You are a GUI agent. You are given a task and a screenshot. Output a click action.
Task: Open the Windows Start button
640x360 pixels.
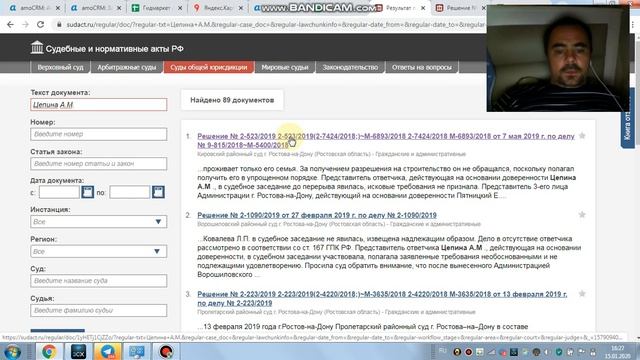click(13, 352)
